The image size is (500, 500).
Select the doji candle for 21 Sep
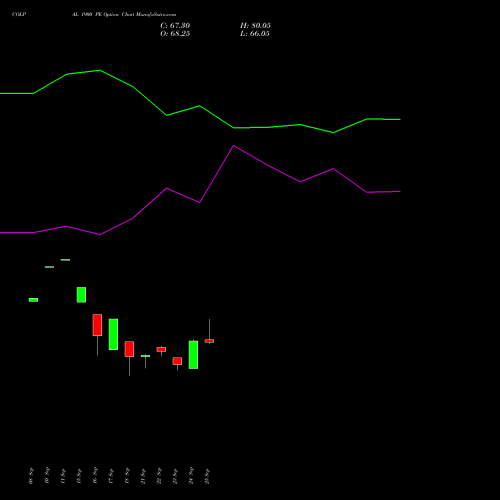click(145, 356)
